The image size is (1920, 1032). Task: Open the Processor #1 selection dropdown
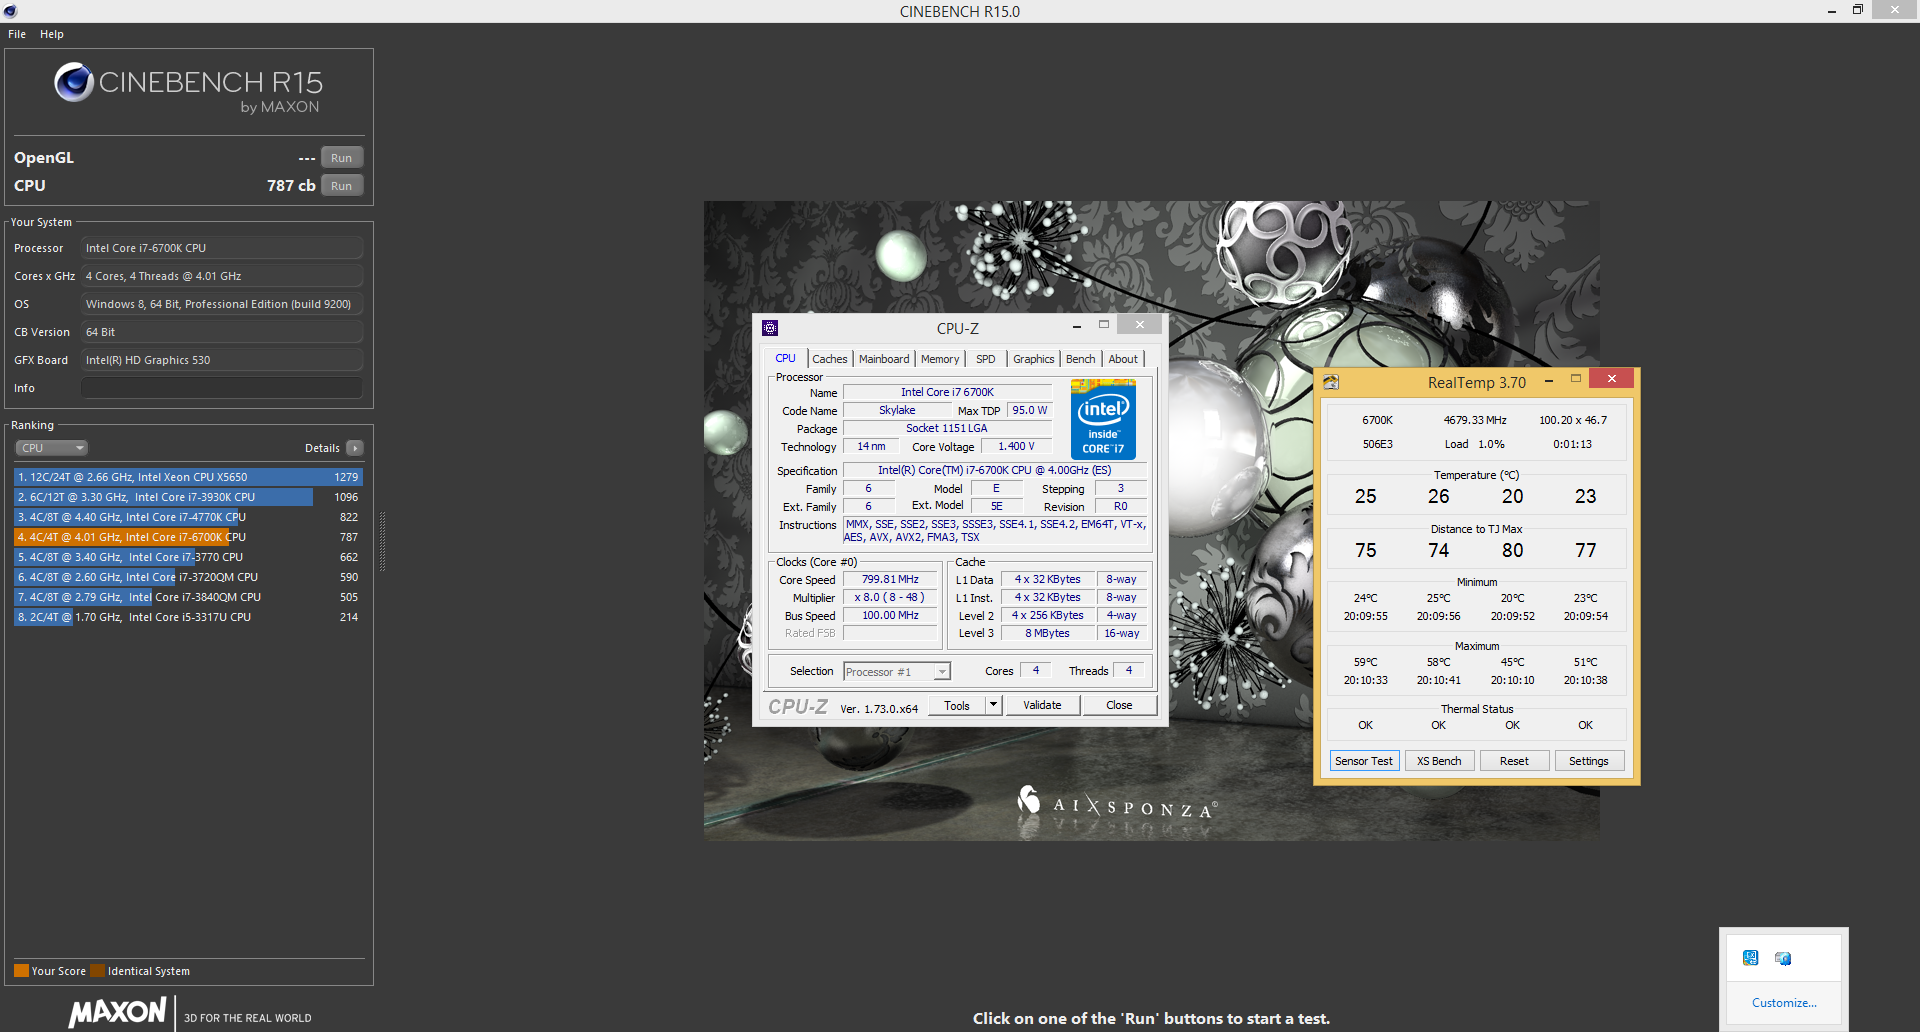[x=897, y=672]
